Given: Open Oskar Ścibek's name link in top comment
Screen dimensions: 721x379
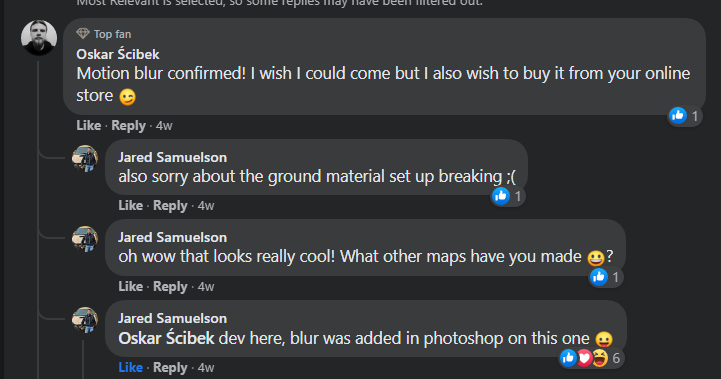Looking at the screenshot, I should click(118, 54).
